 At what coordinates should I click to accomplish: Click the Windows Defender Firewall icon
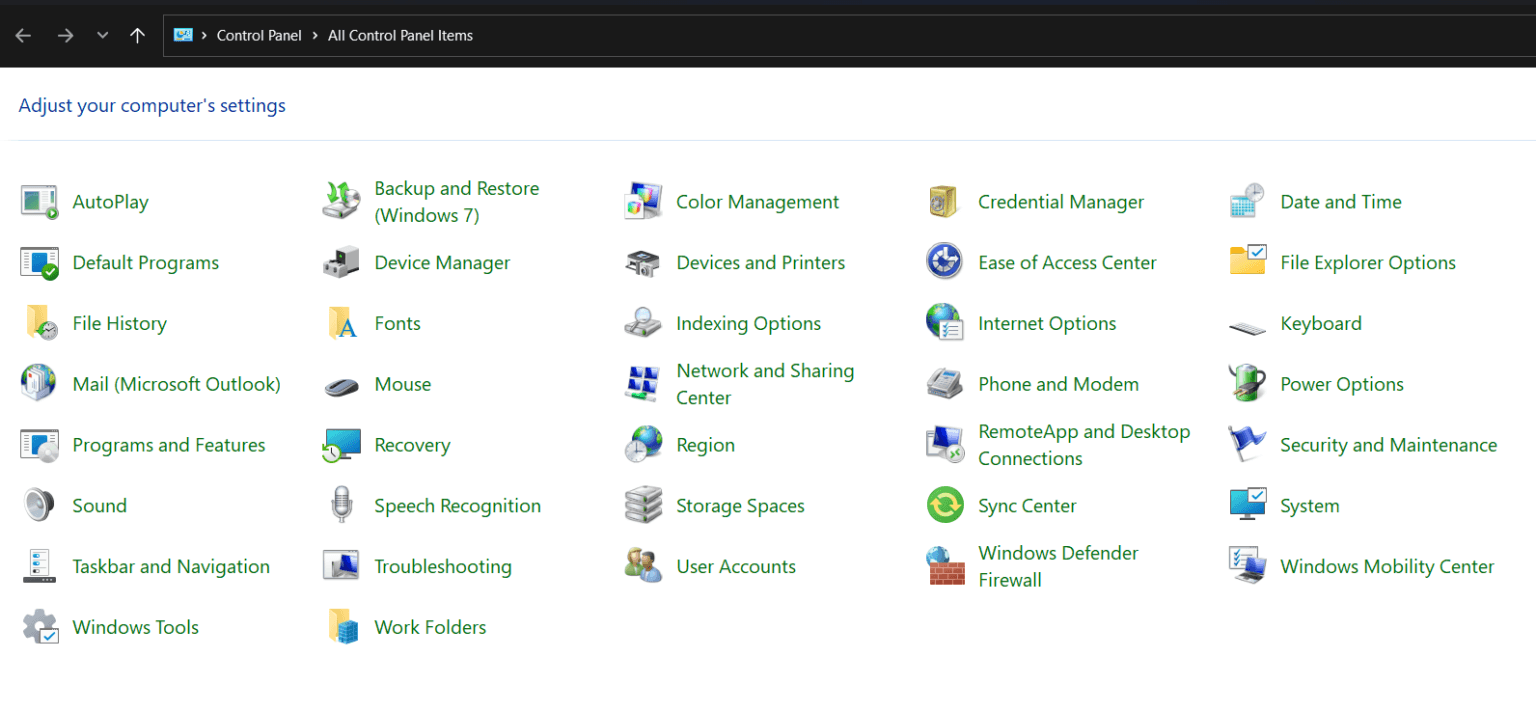(x=944, y=567)
